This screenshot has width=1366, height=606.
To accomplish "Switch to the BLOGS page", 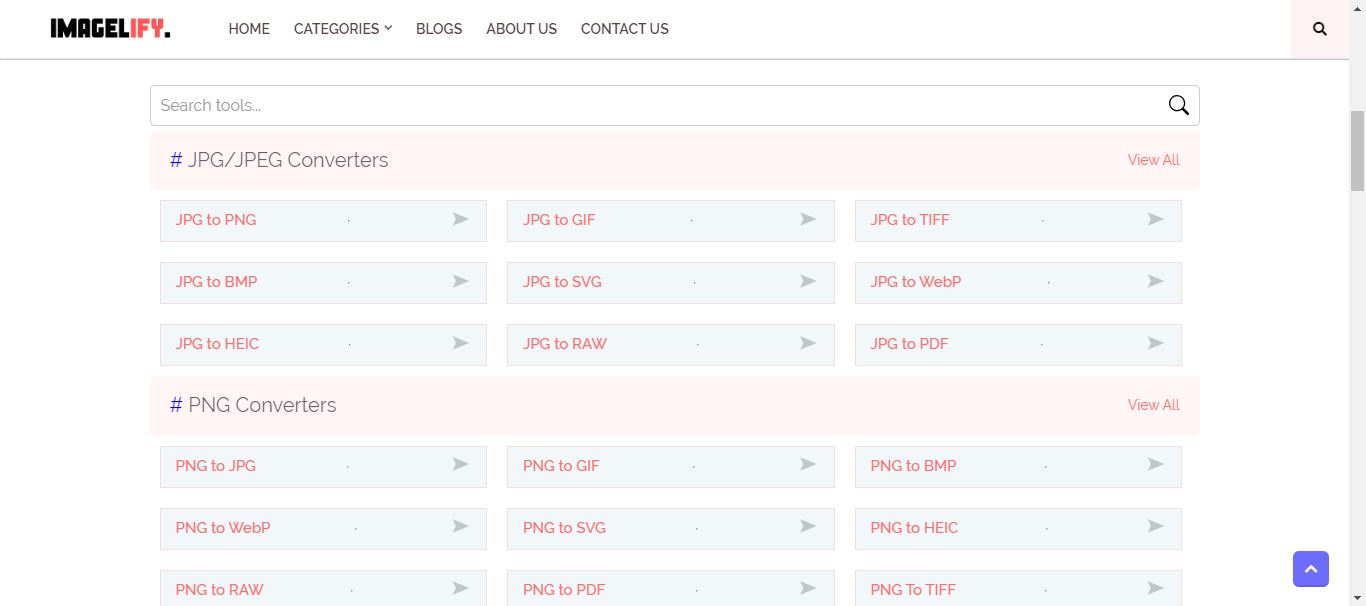I will tap(438, 28).
